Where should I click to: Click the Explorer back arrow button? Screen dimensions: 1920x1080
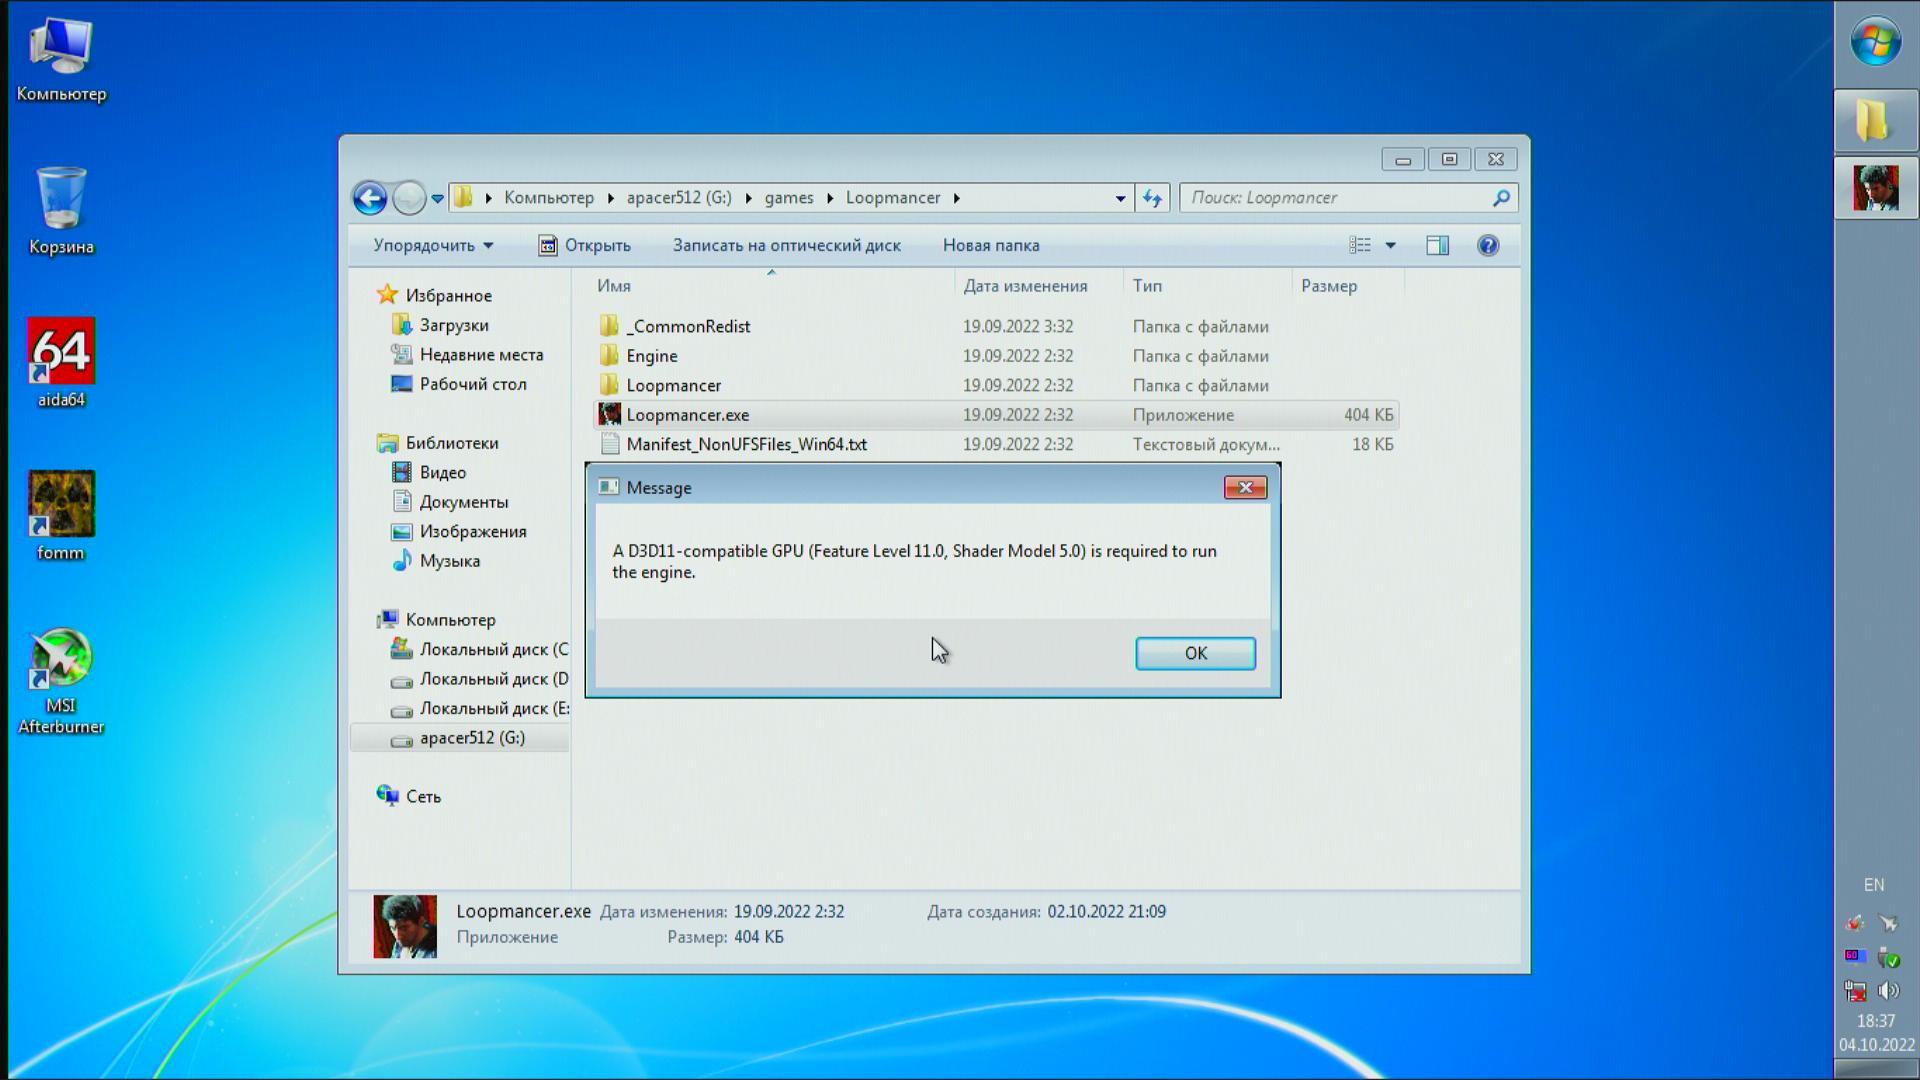click(370, 198)
